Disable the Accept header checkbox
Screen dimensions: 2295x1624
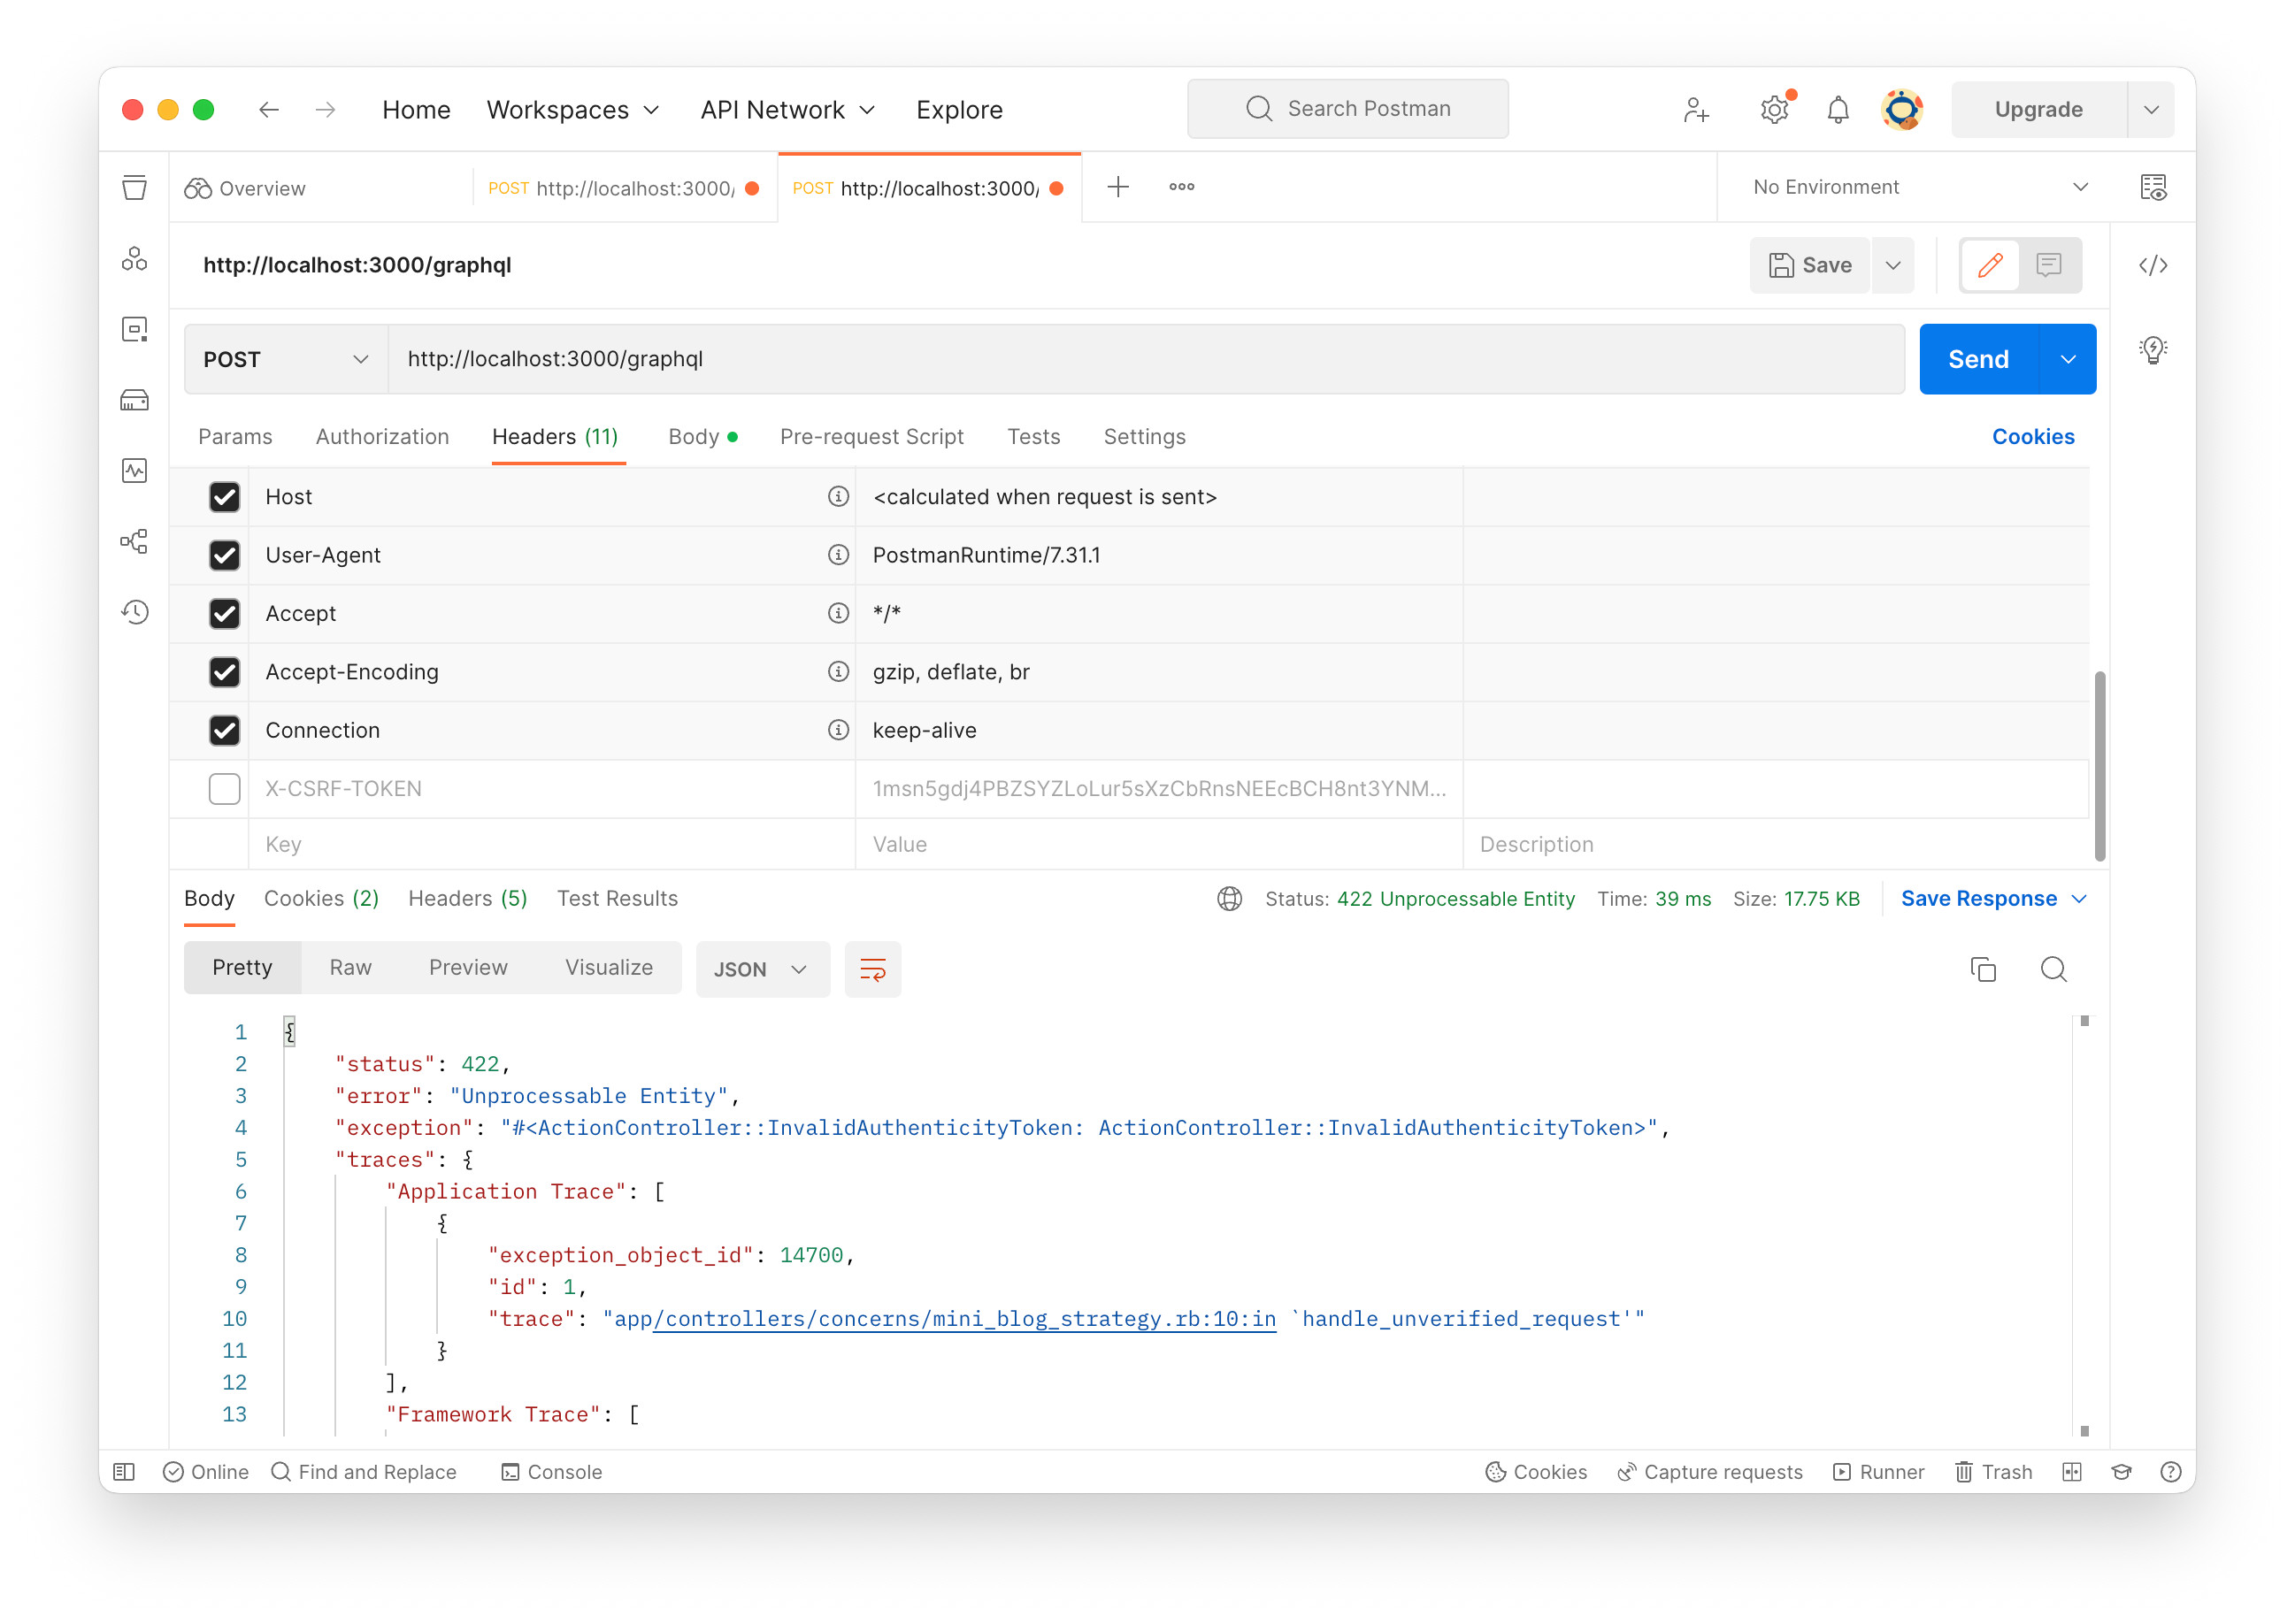click(223, 613)
